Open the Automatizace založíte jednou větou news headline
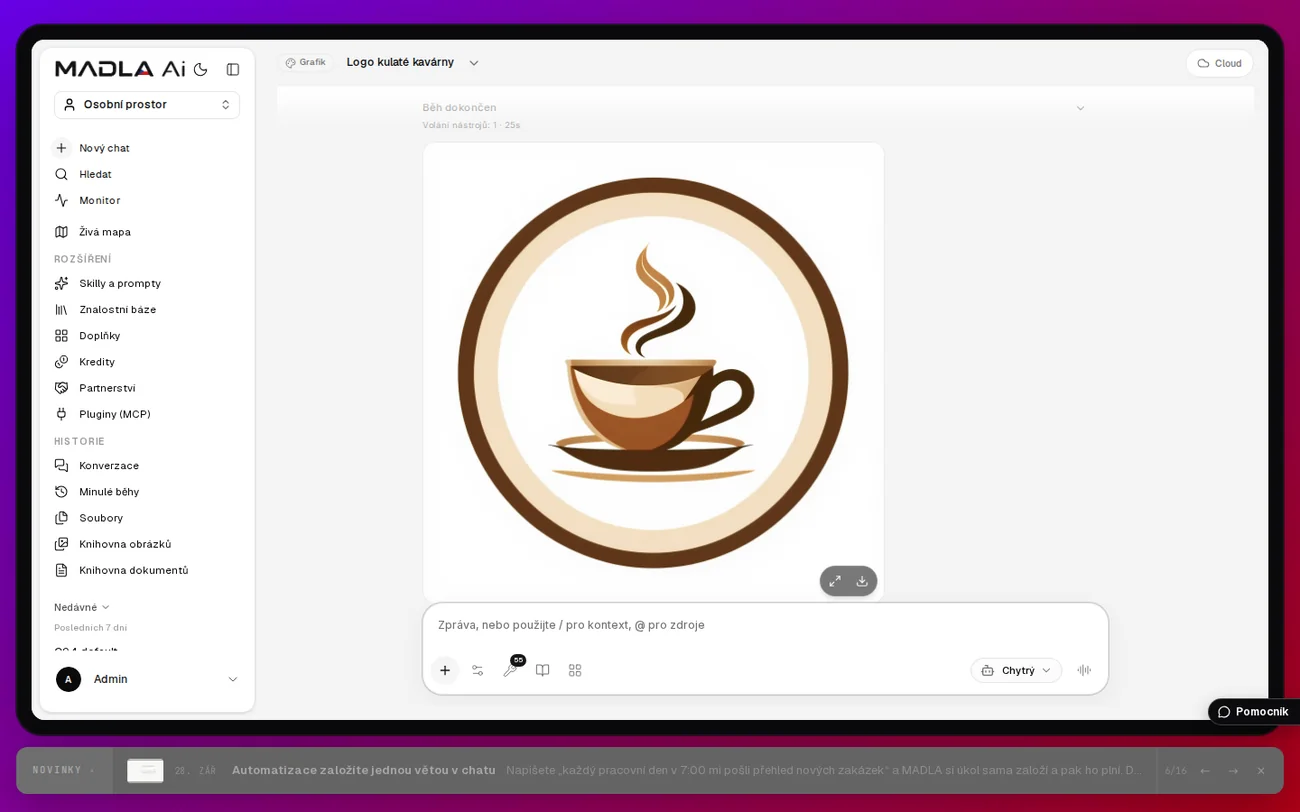The height and width of the screenshot is (812, 1300). click(x=364, y=770)
